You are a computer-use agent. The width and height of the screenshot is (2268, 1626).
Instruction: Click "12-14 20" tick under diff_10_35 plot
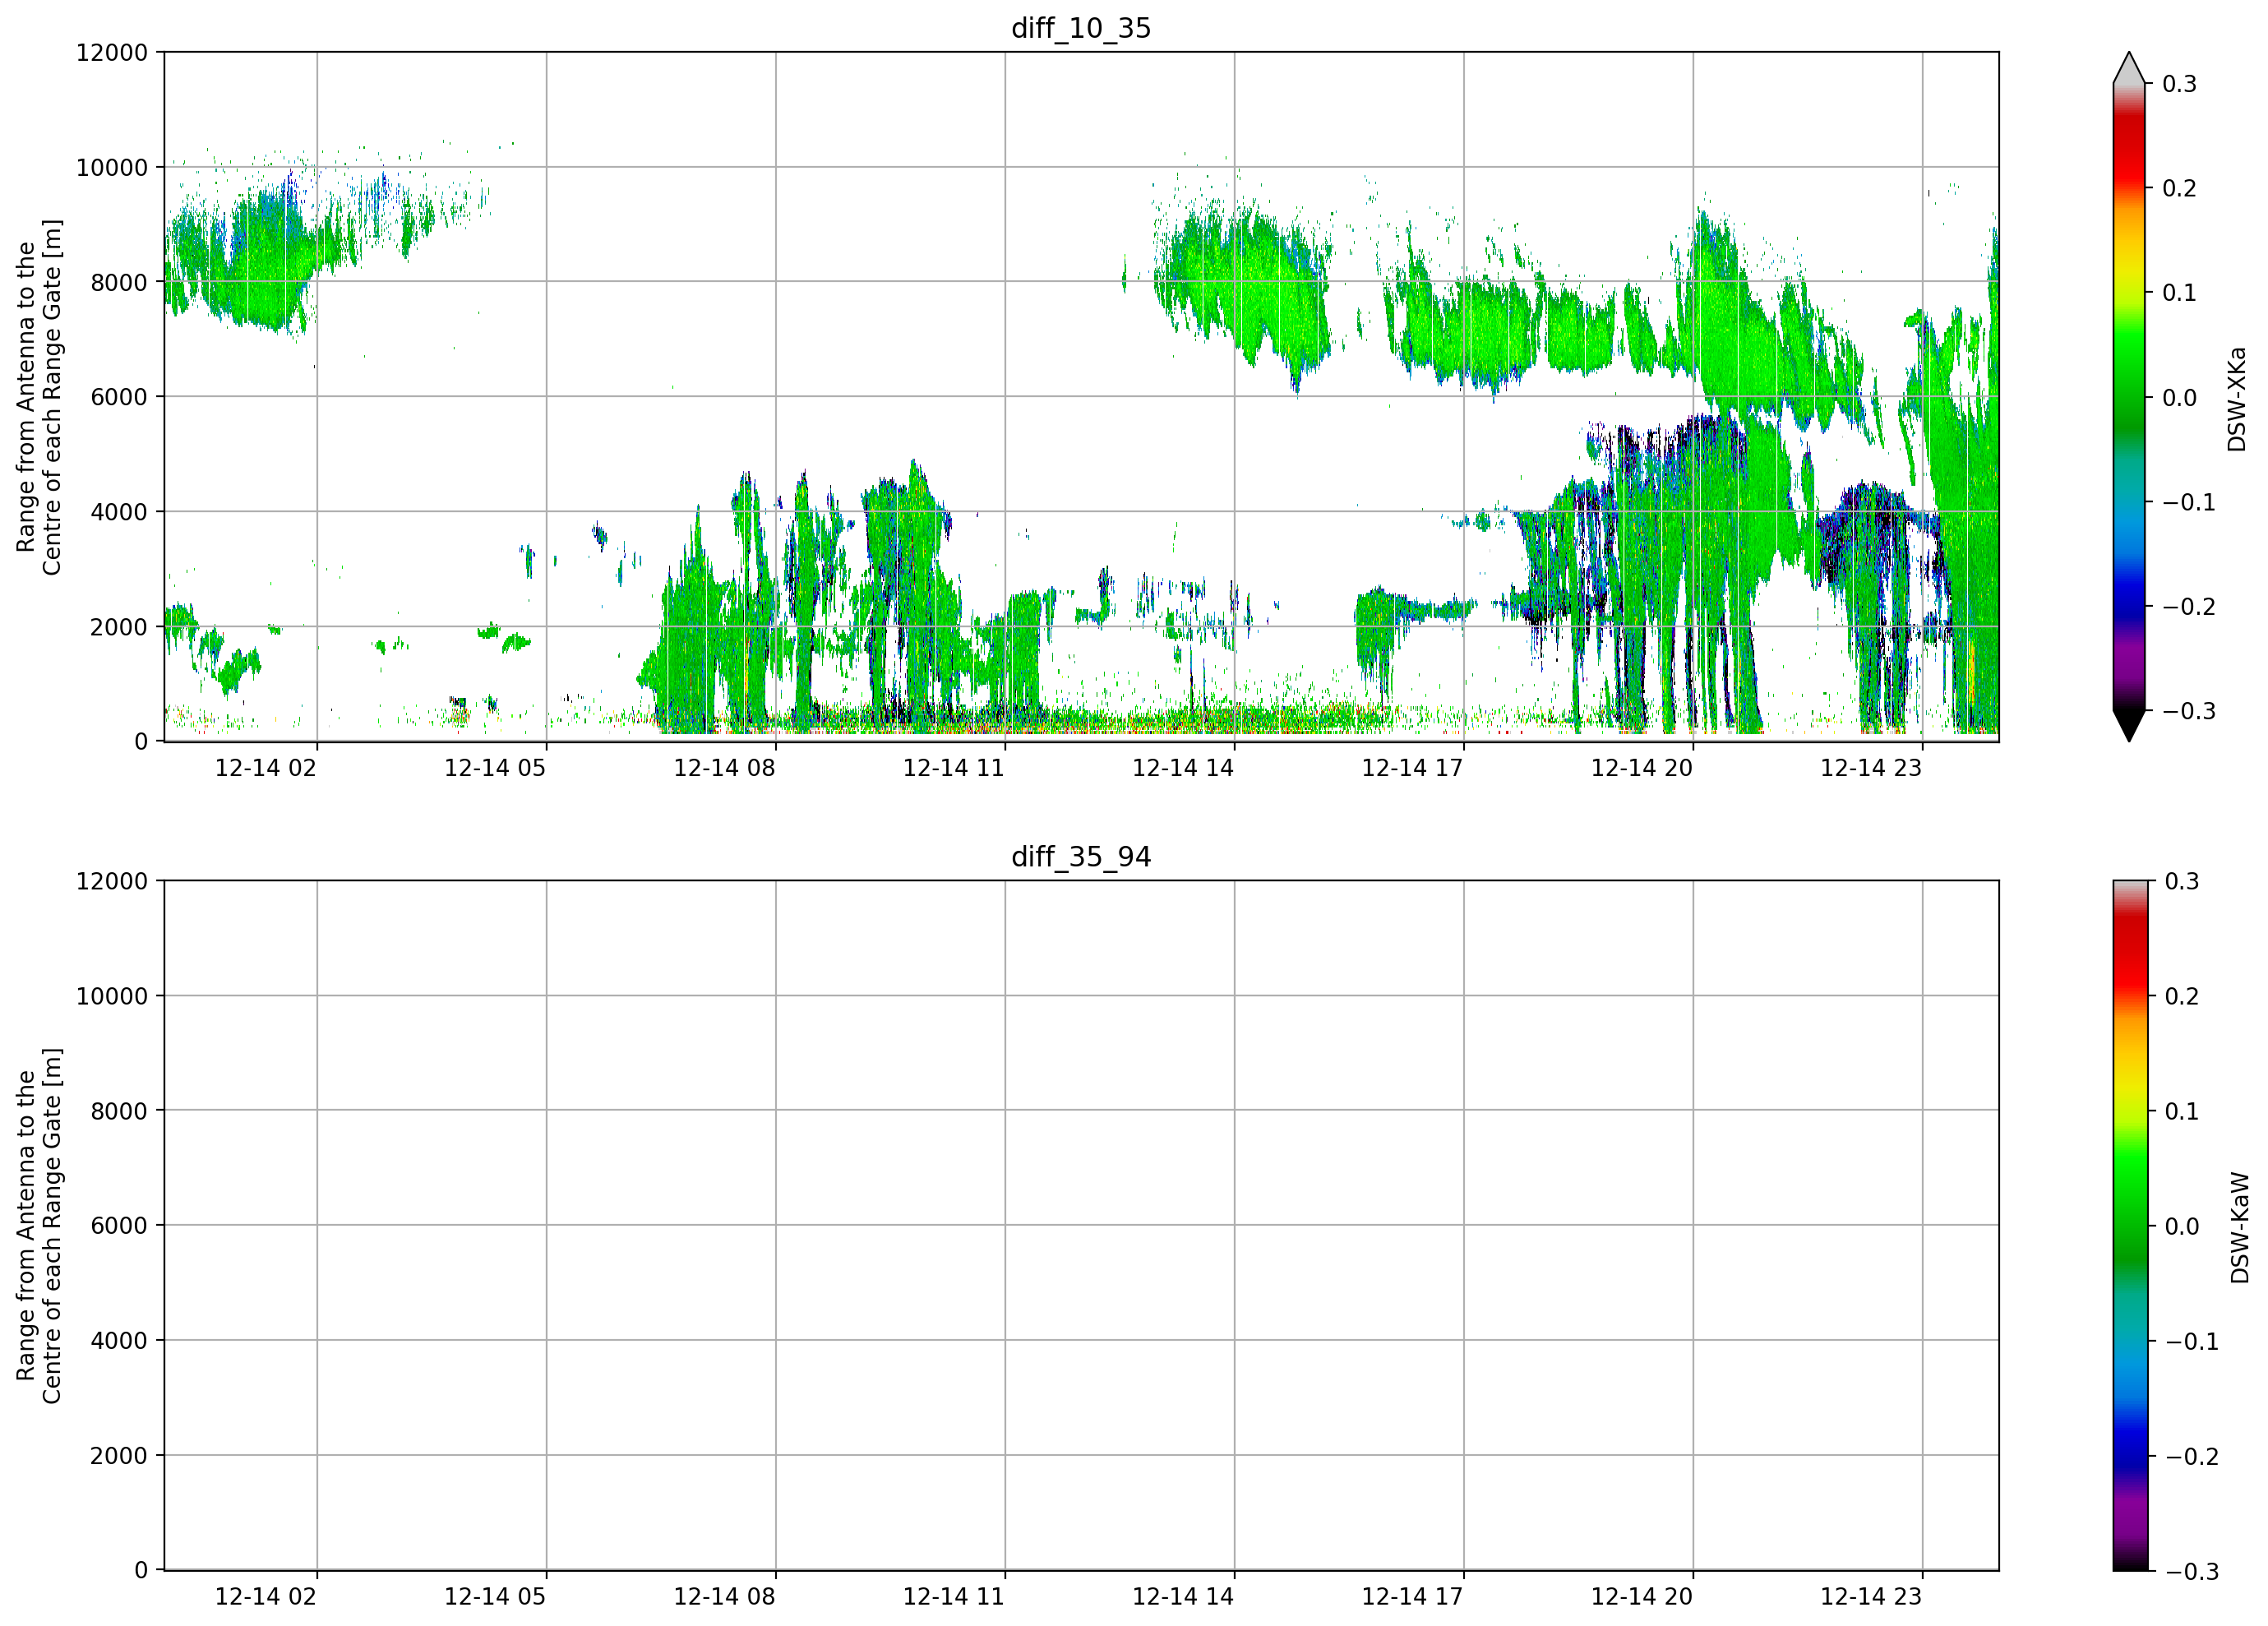pyautogui.click(x=1642, y=768)
